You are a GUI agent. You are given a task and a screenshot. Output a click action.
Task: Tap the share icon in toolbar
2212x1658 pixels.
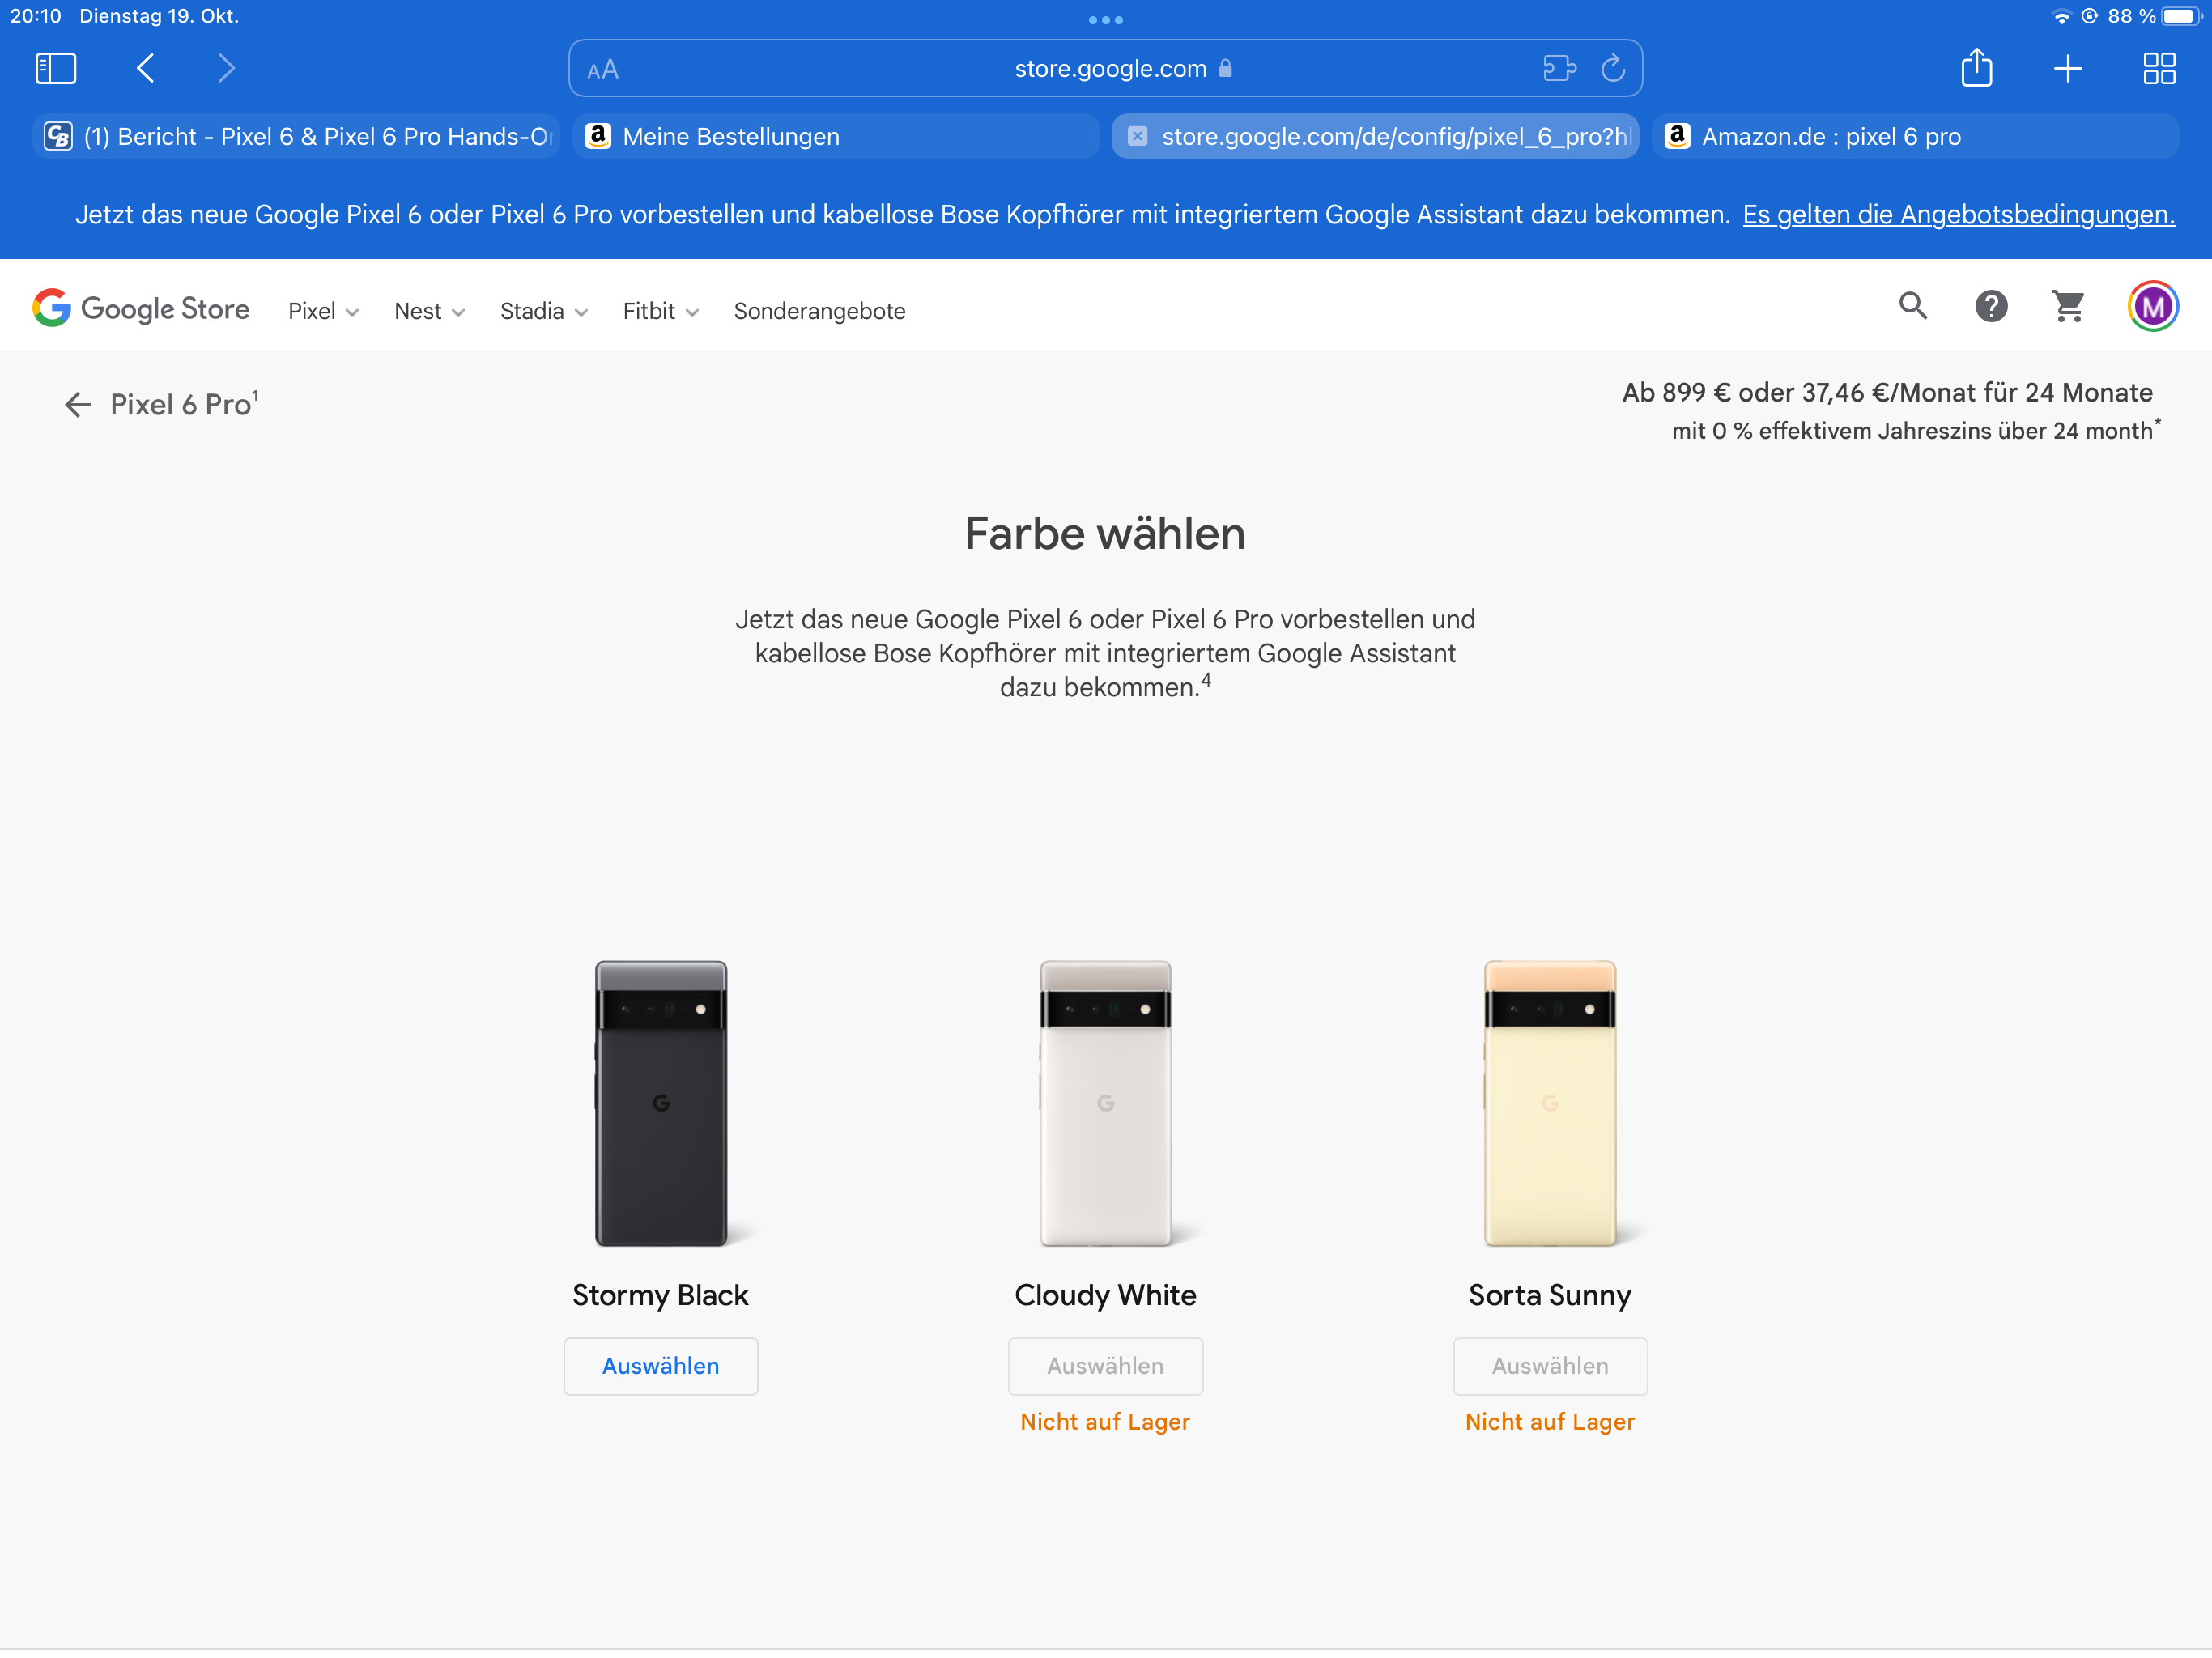click(x=1976, y=68)
